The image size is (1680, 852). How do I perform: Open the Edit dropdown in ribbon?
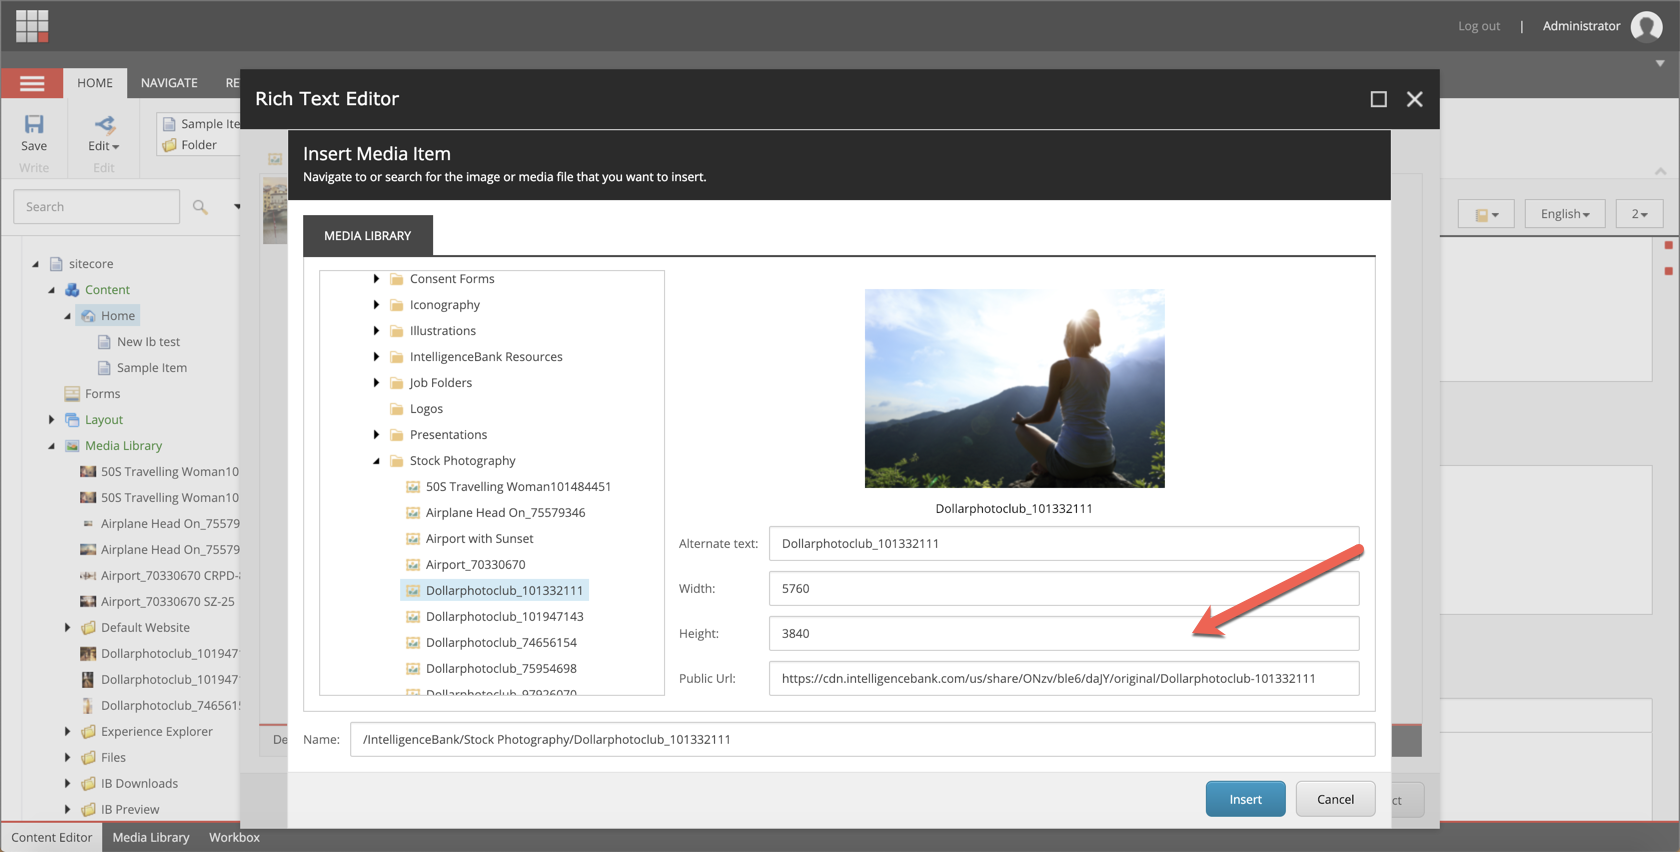pyautogui.click(x=103, y=146)
